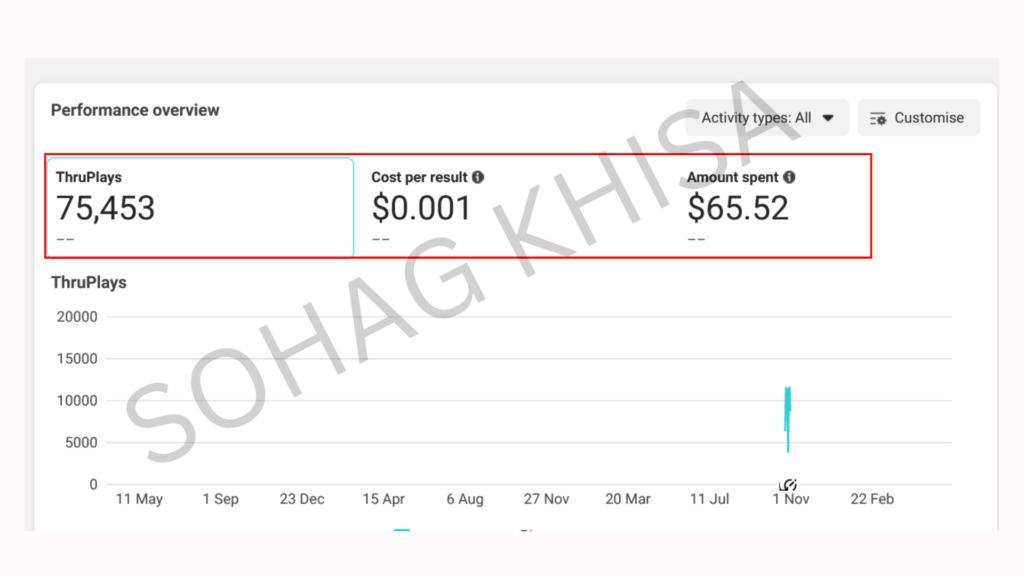1024x576 pixels.
Task: Open the Activity types: All dropdown
Action: tap(767, 118)
